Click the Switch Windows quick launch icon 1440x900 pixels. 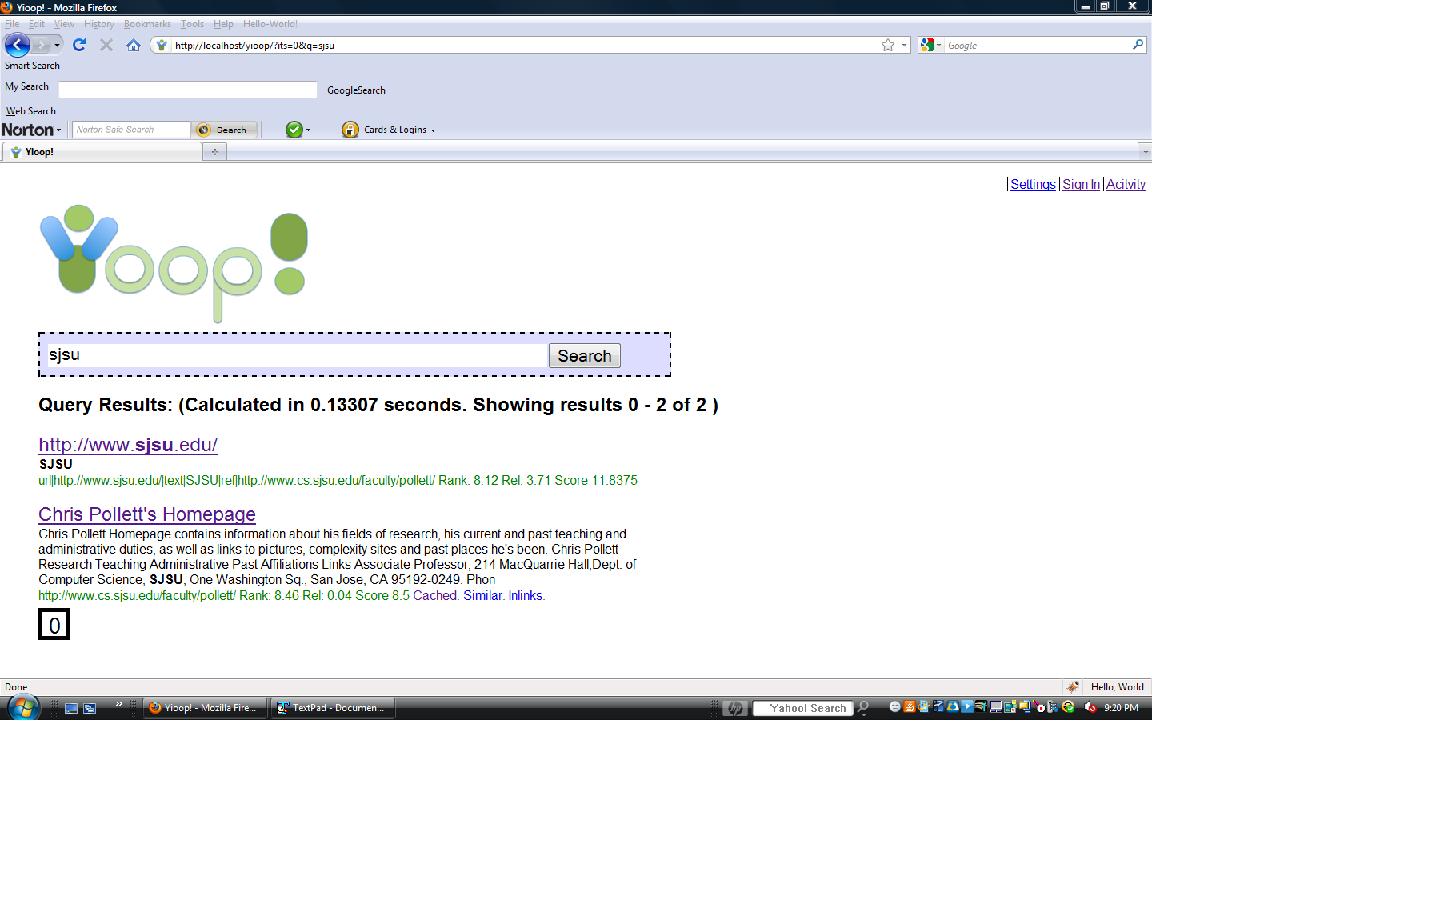click(x=89, y=708)
